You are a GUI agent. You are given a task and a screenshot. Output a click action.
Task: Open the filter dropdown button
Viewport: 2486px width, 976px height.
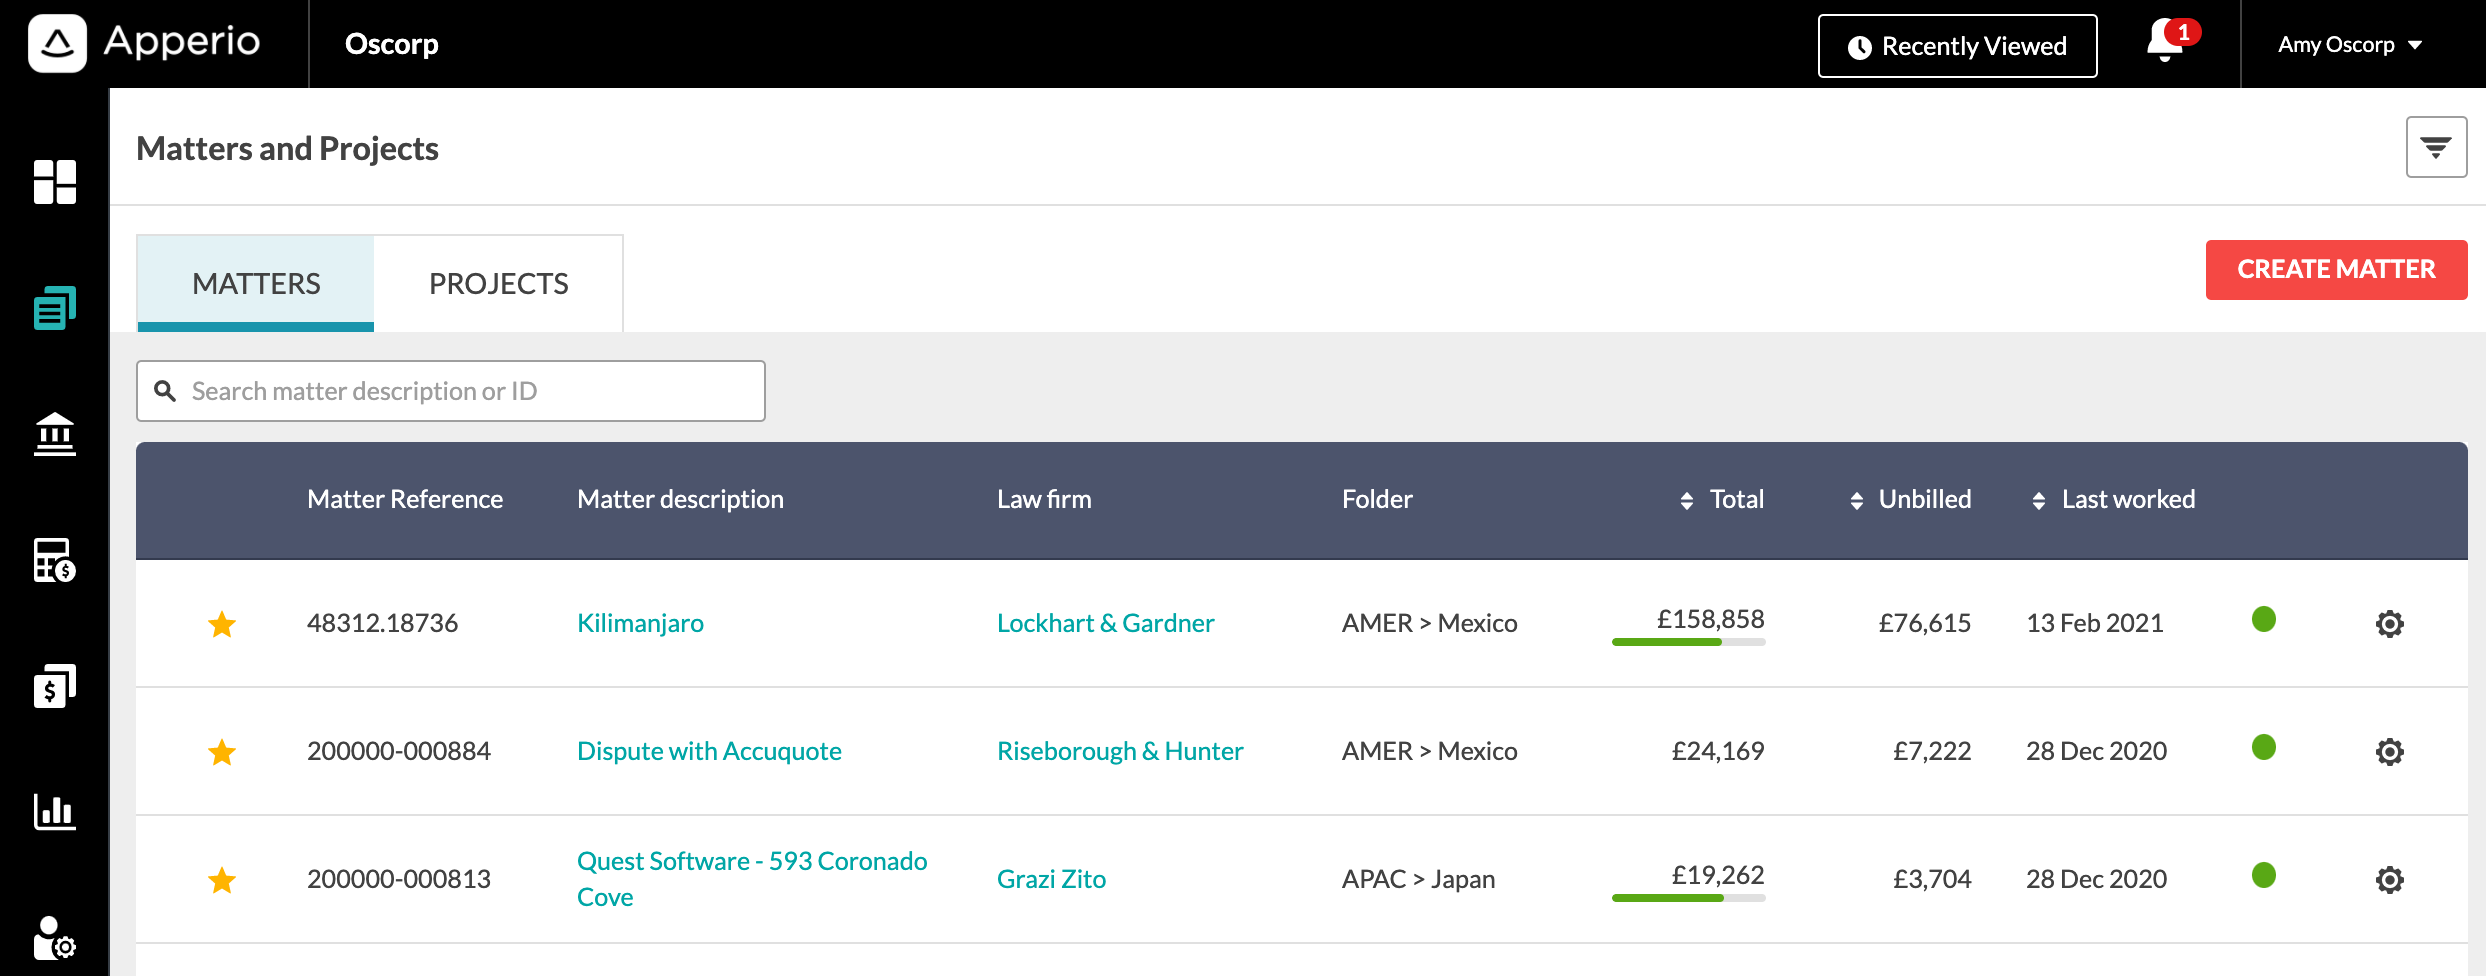tap(2436, 148)
